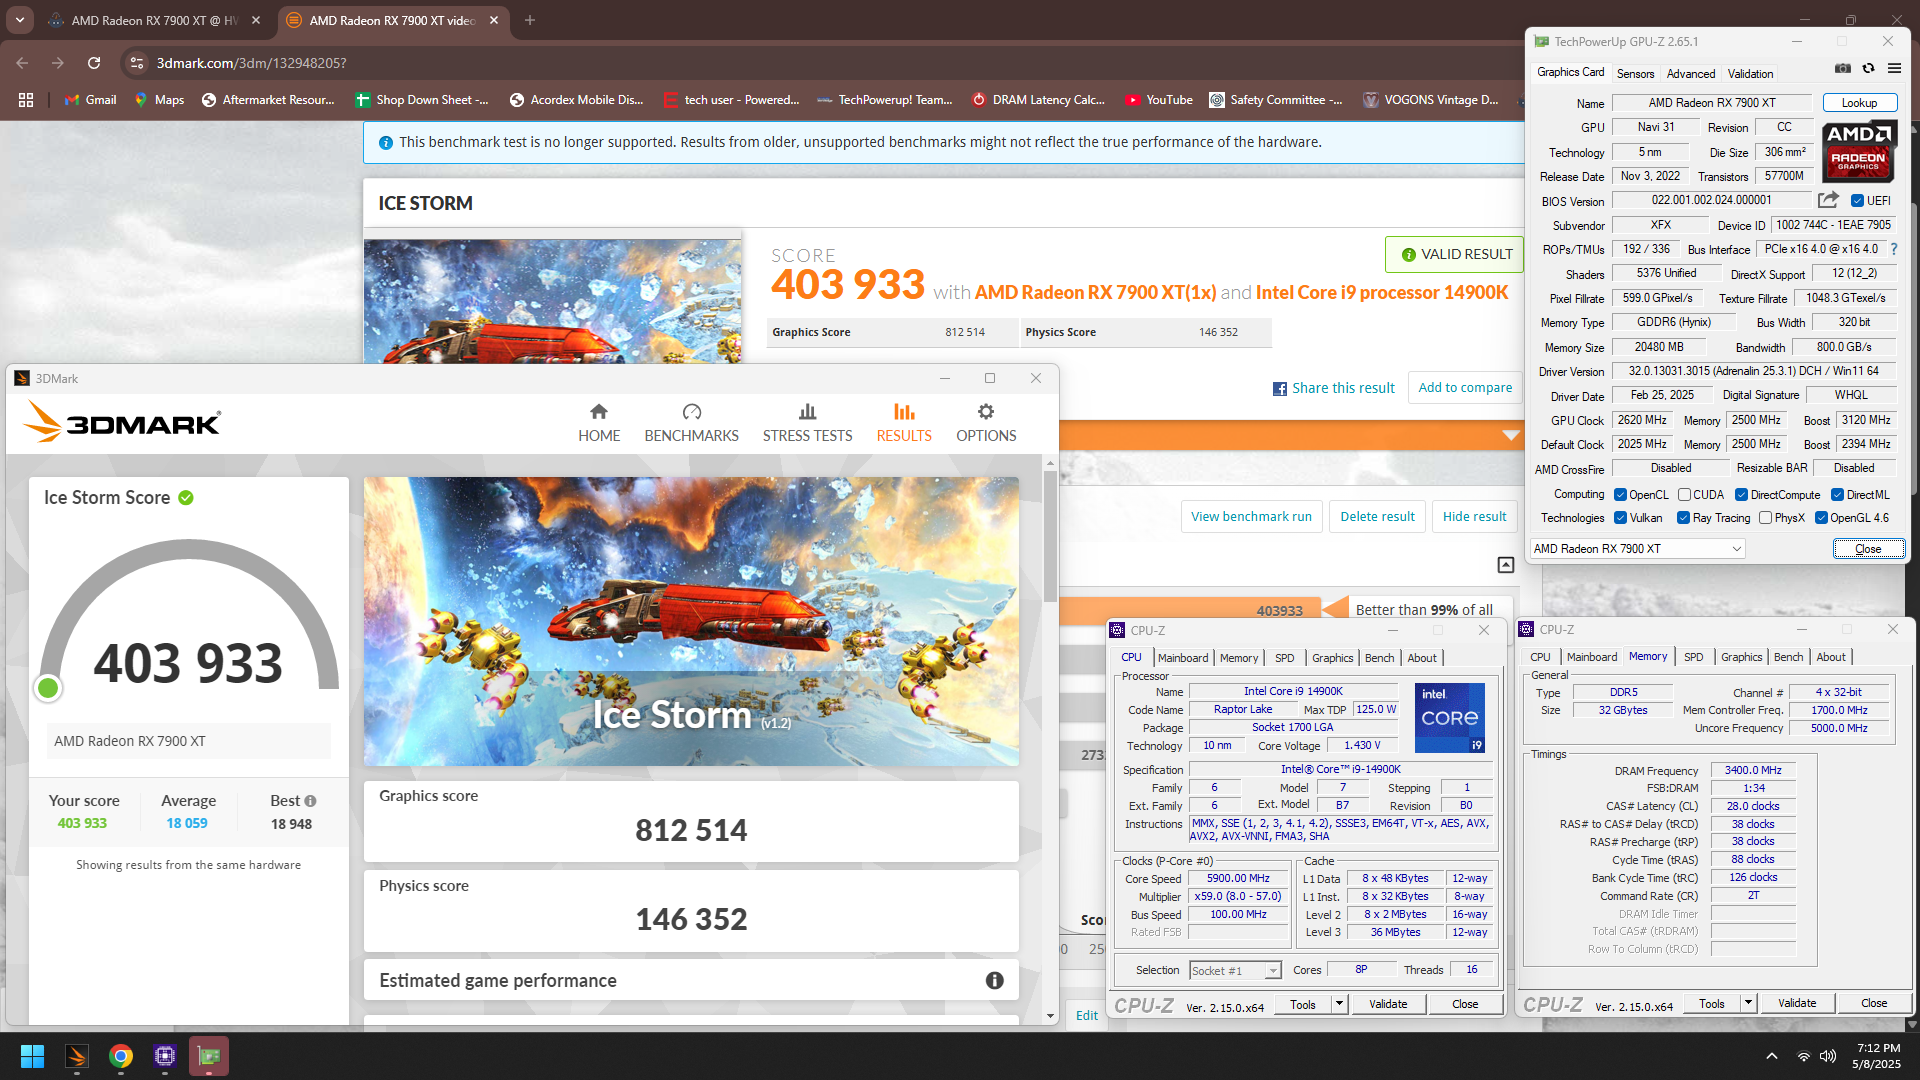Switch to the Sensors tab in GPU-Z
The height and width of the screenshot is (1080, 1920).
1635,74
